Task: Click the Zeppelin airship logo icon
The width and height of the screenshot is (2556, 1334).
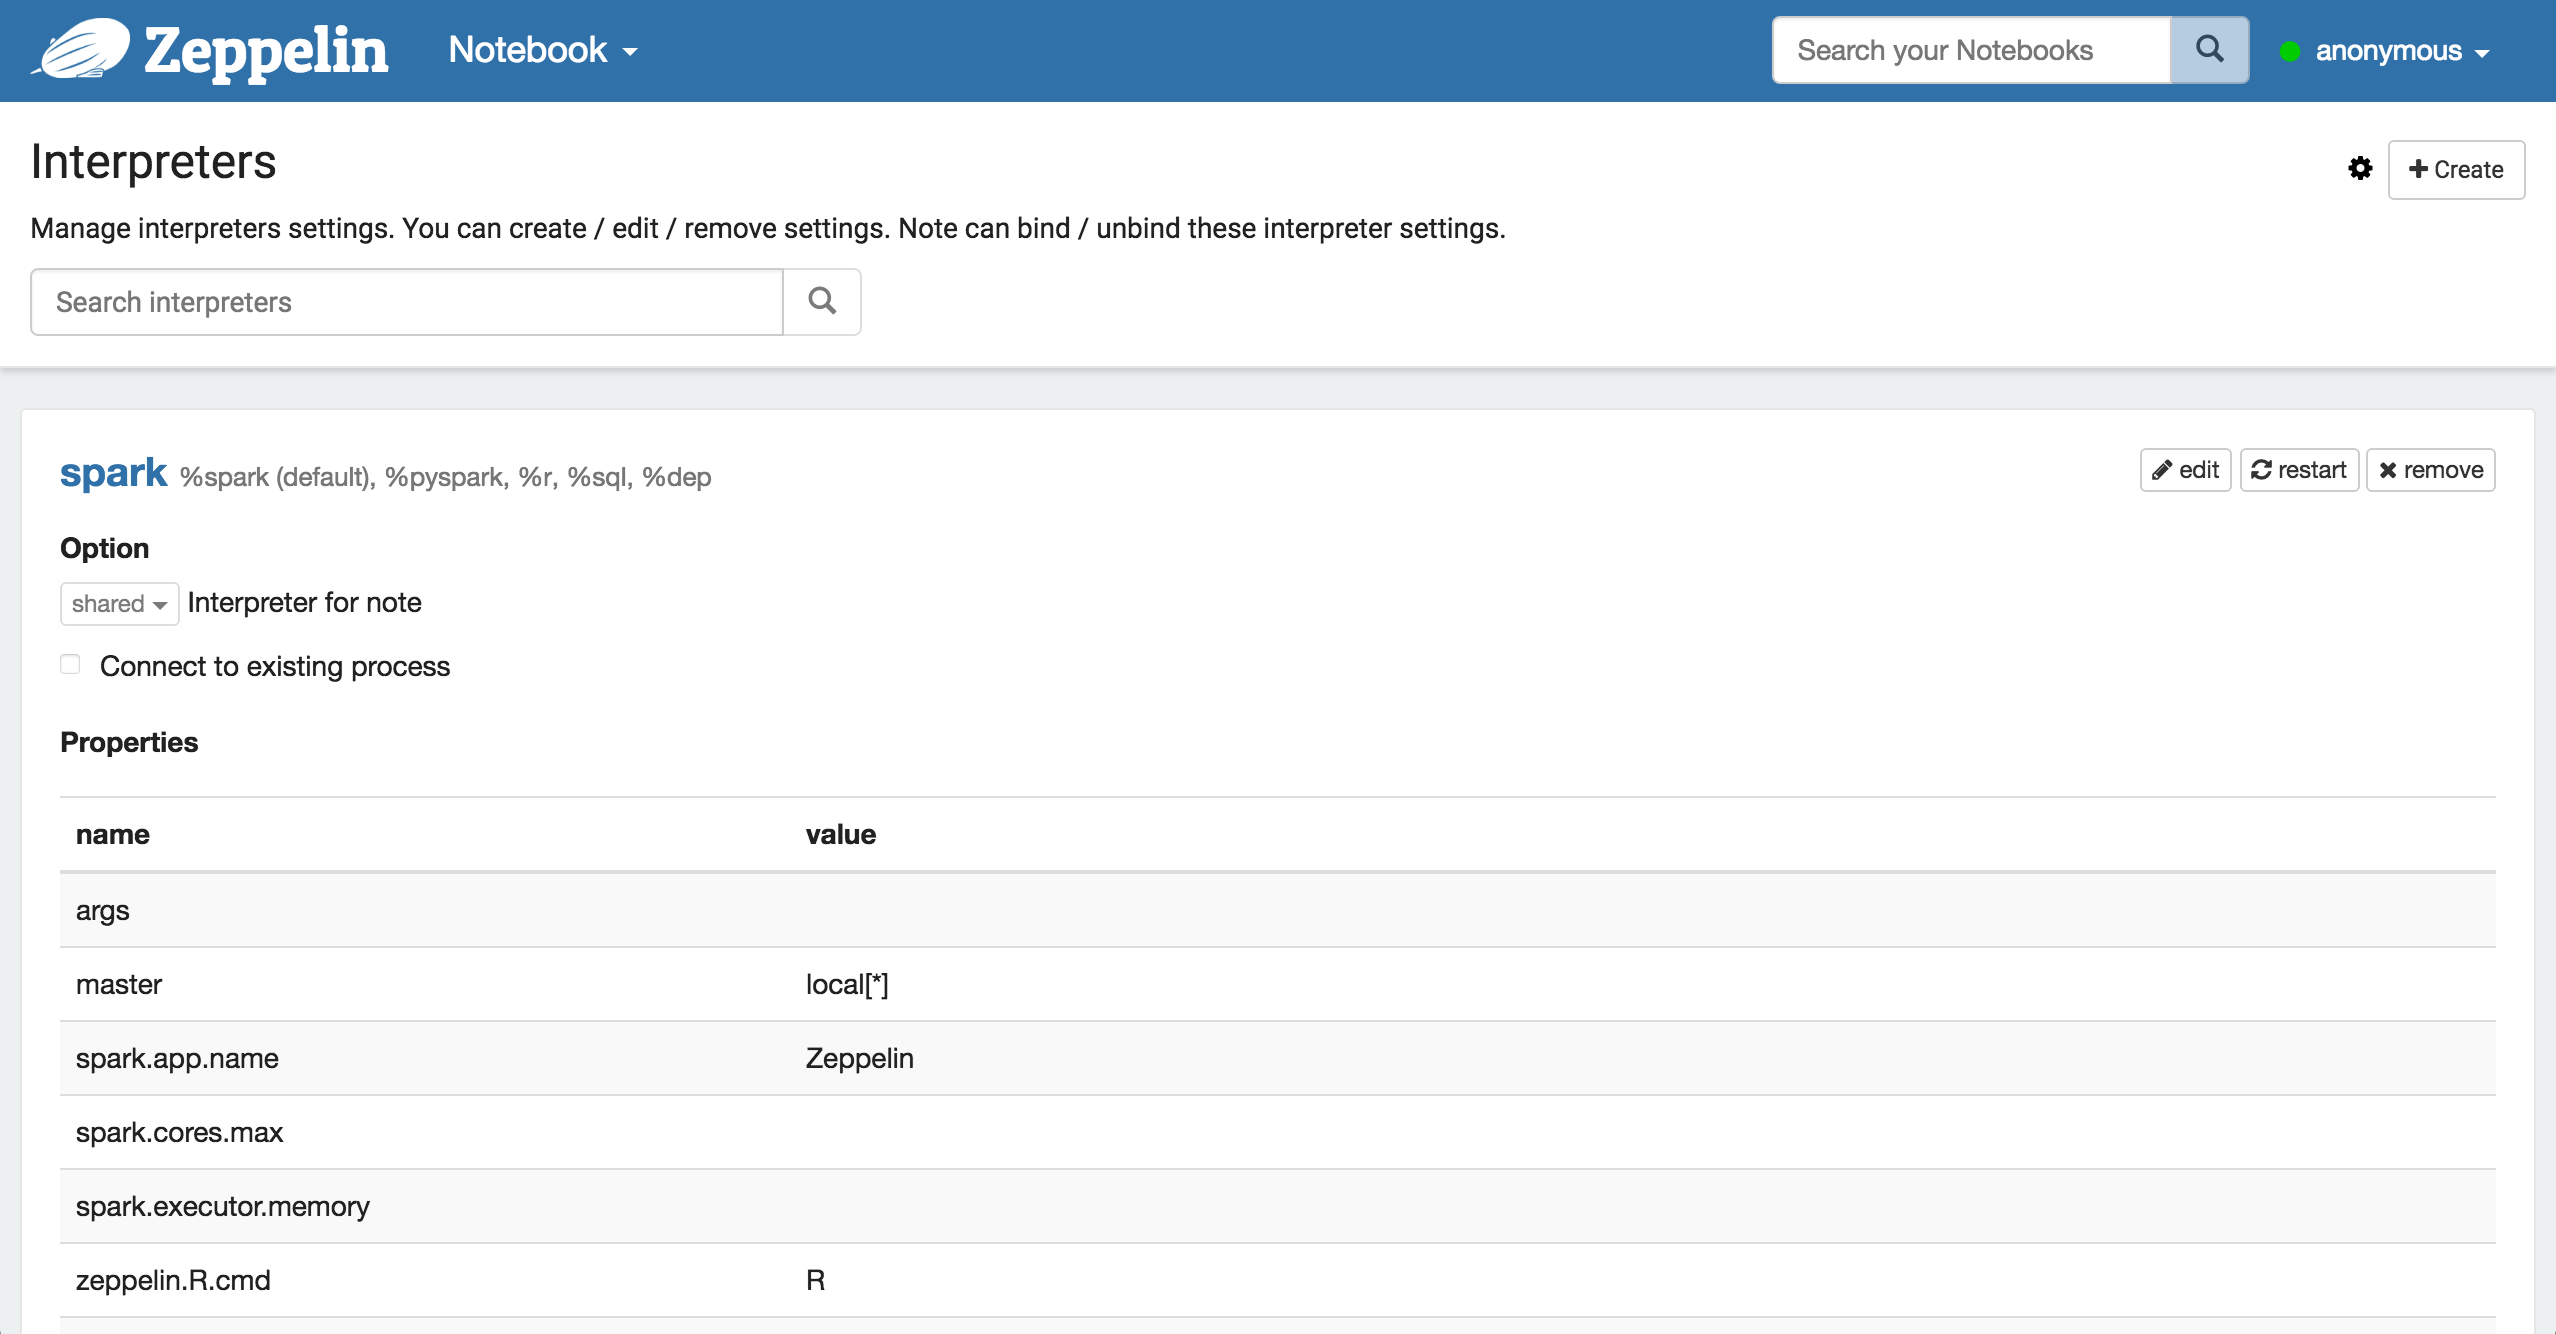Action: (82, 49)
